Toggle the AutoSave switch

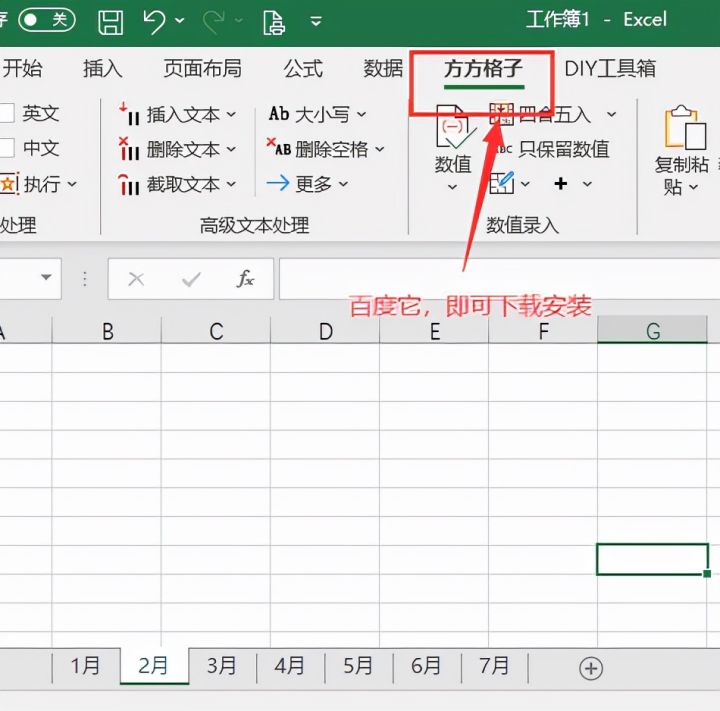point(47,20)
